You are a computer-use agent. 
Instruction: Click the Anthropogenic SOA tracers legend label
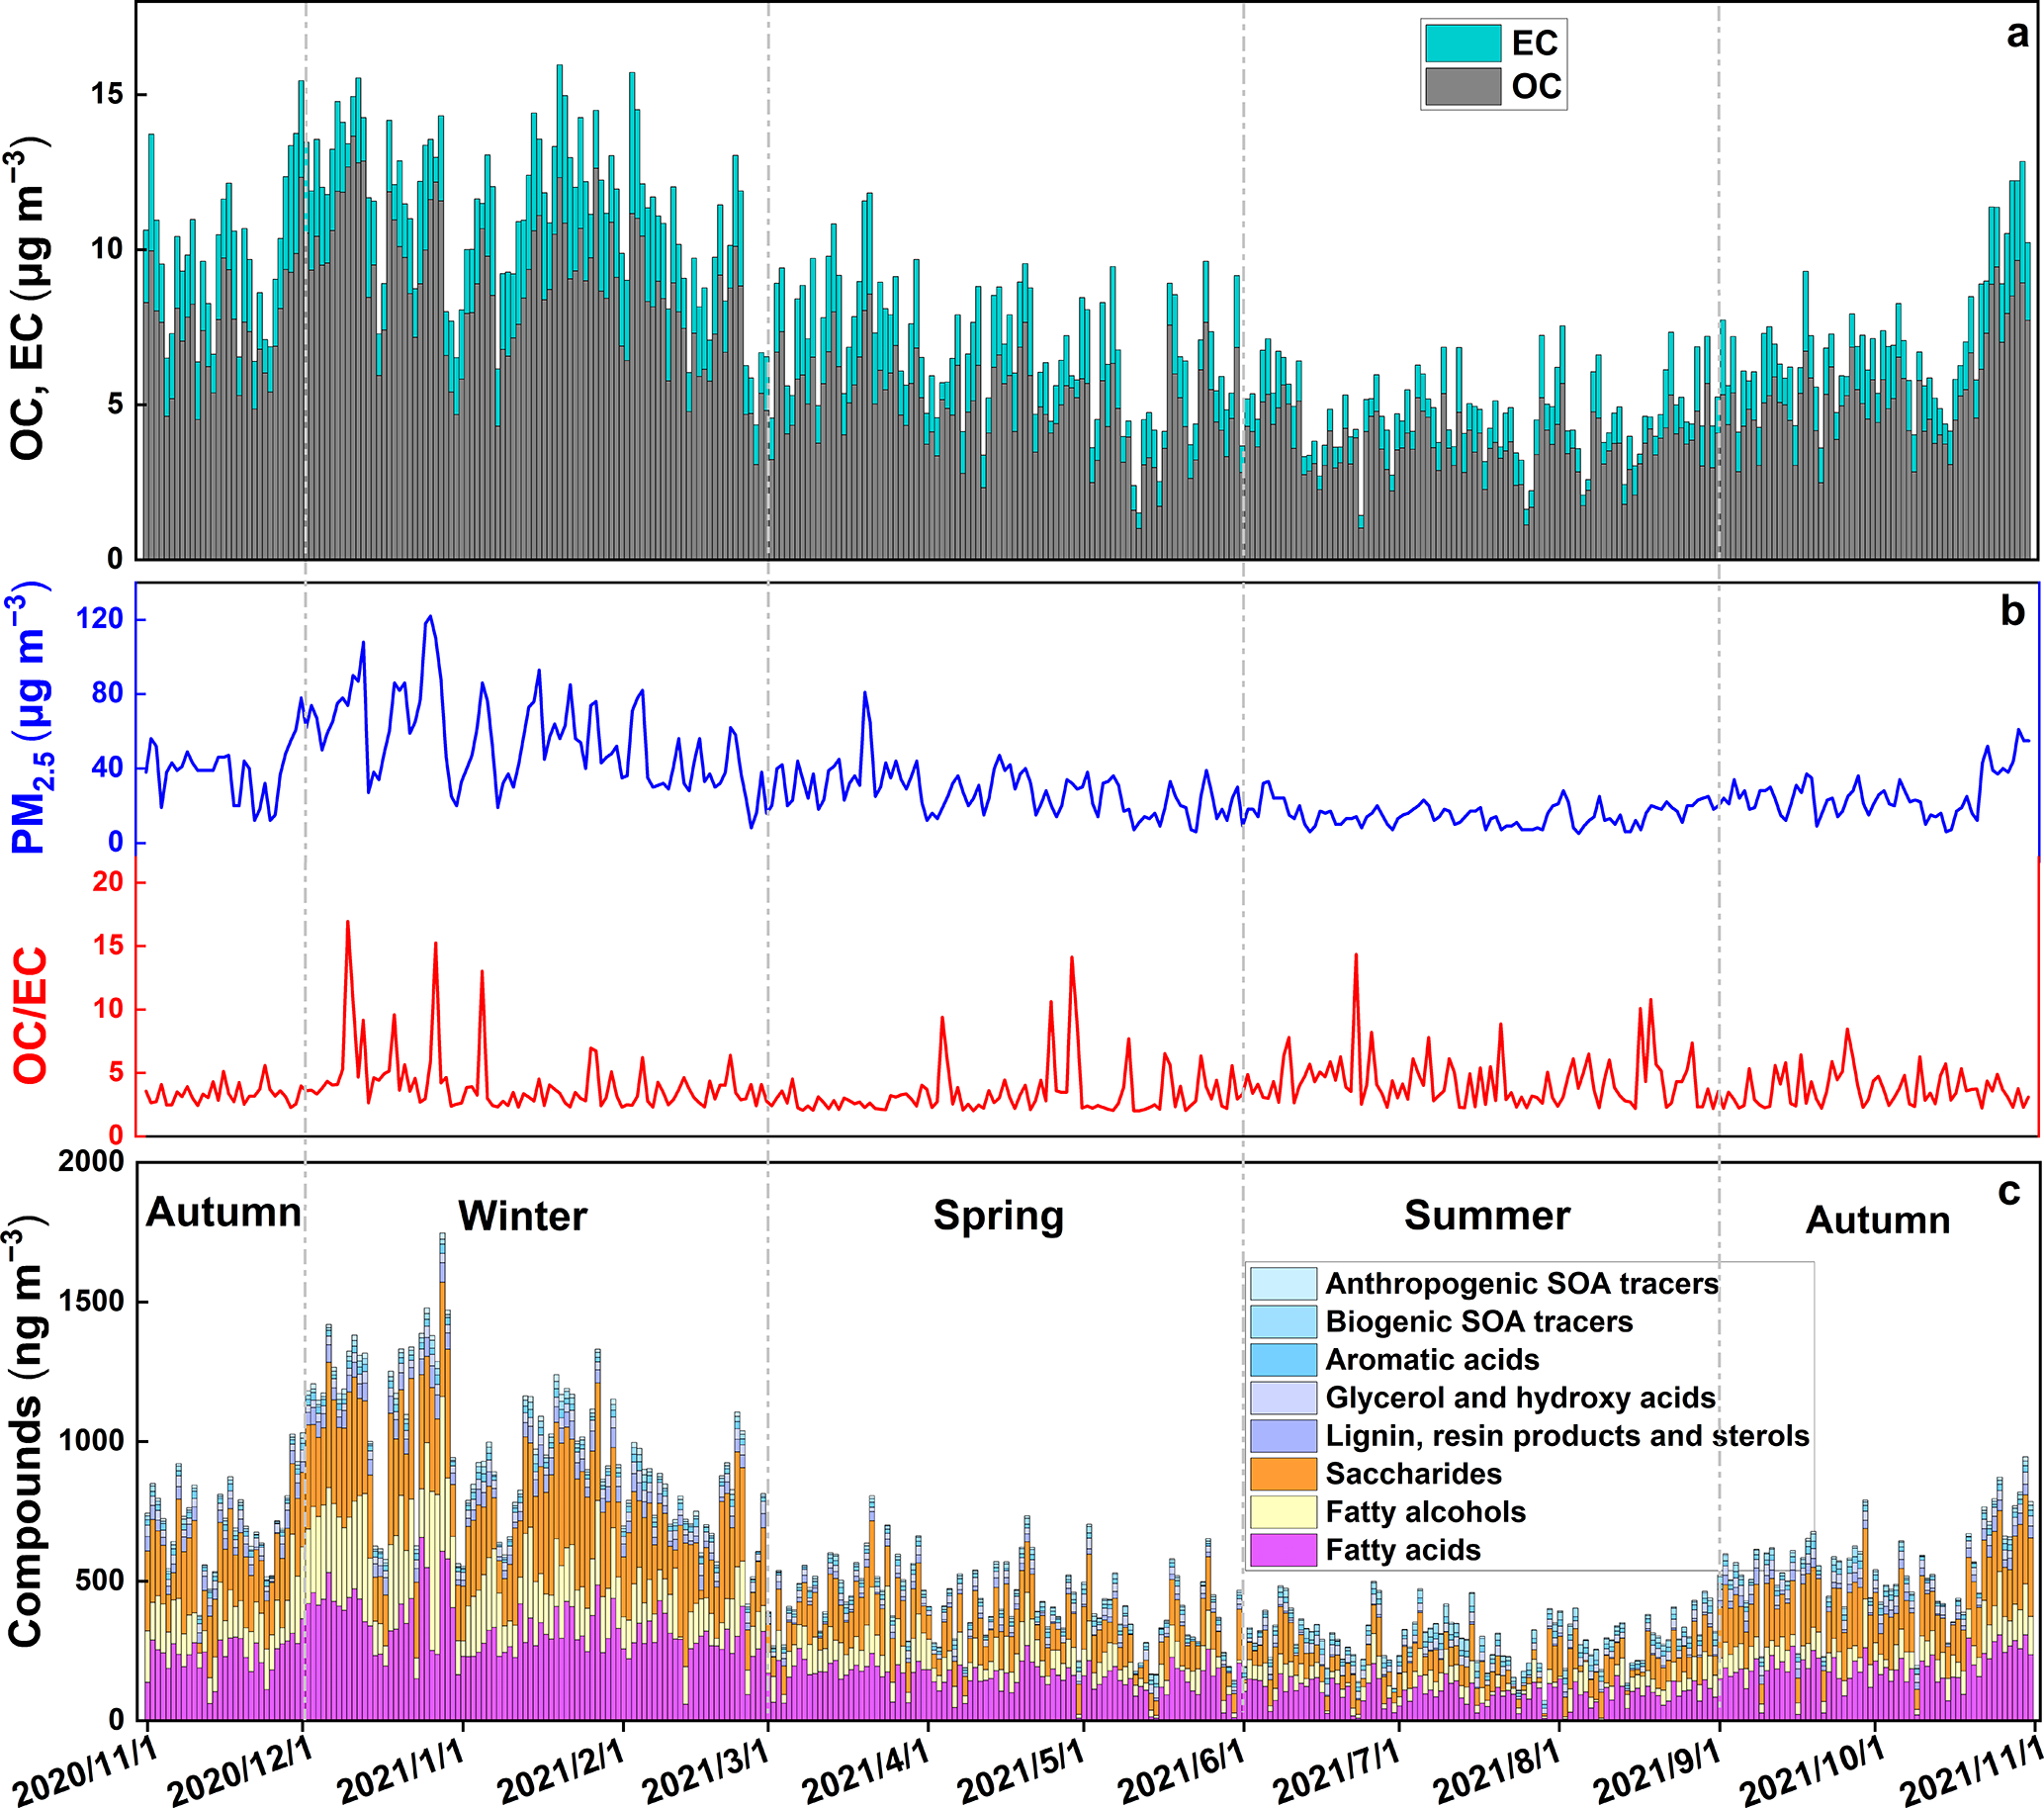point(1522,1284)
